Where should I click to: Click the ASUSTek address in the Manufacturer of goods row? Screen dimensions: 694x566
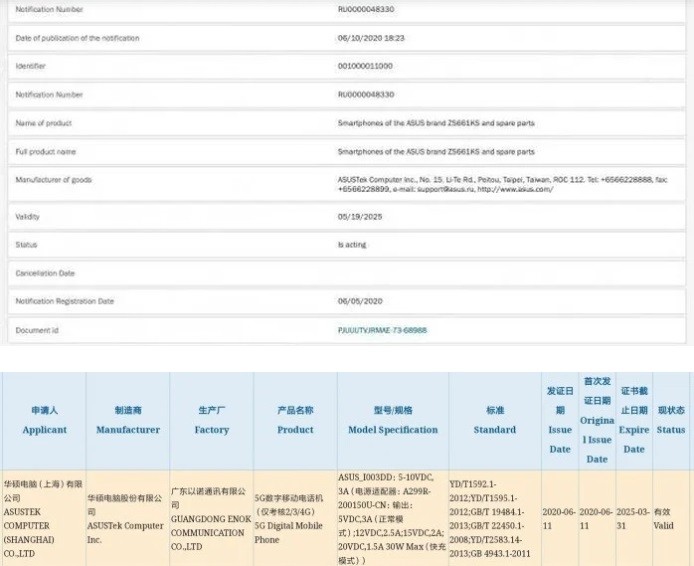click(502, 184)
